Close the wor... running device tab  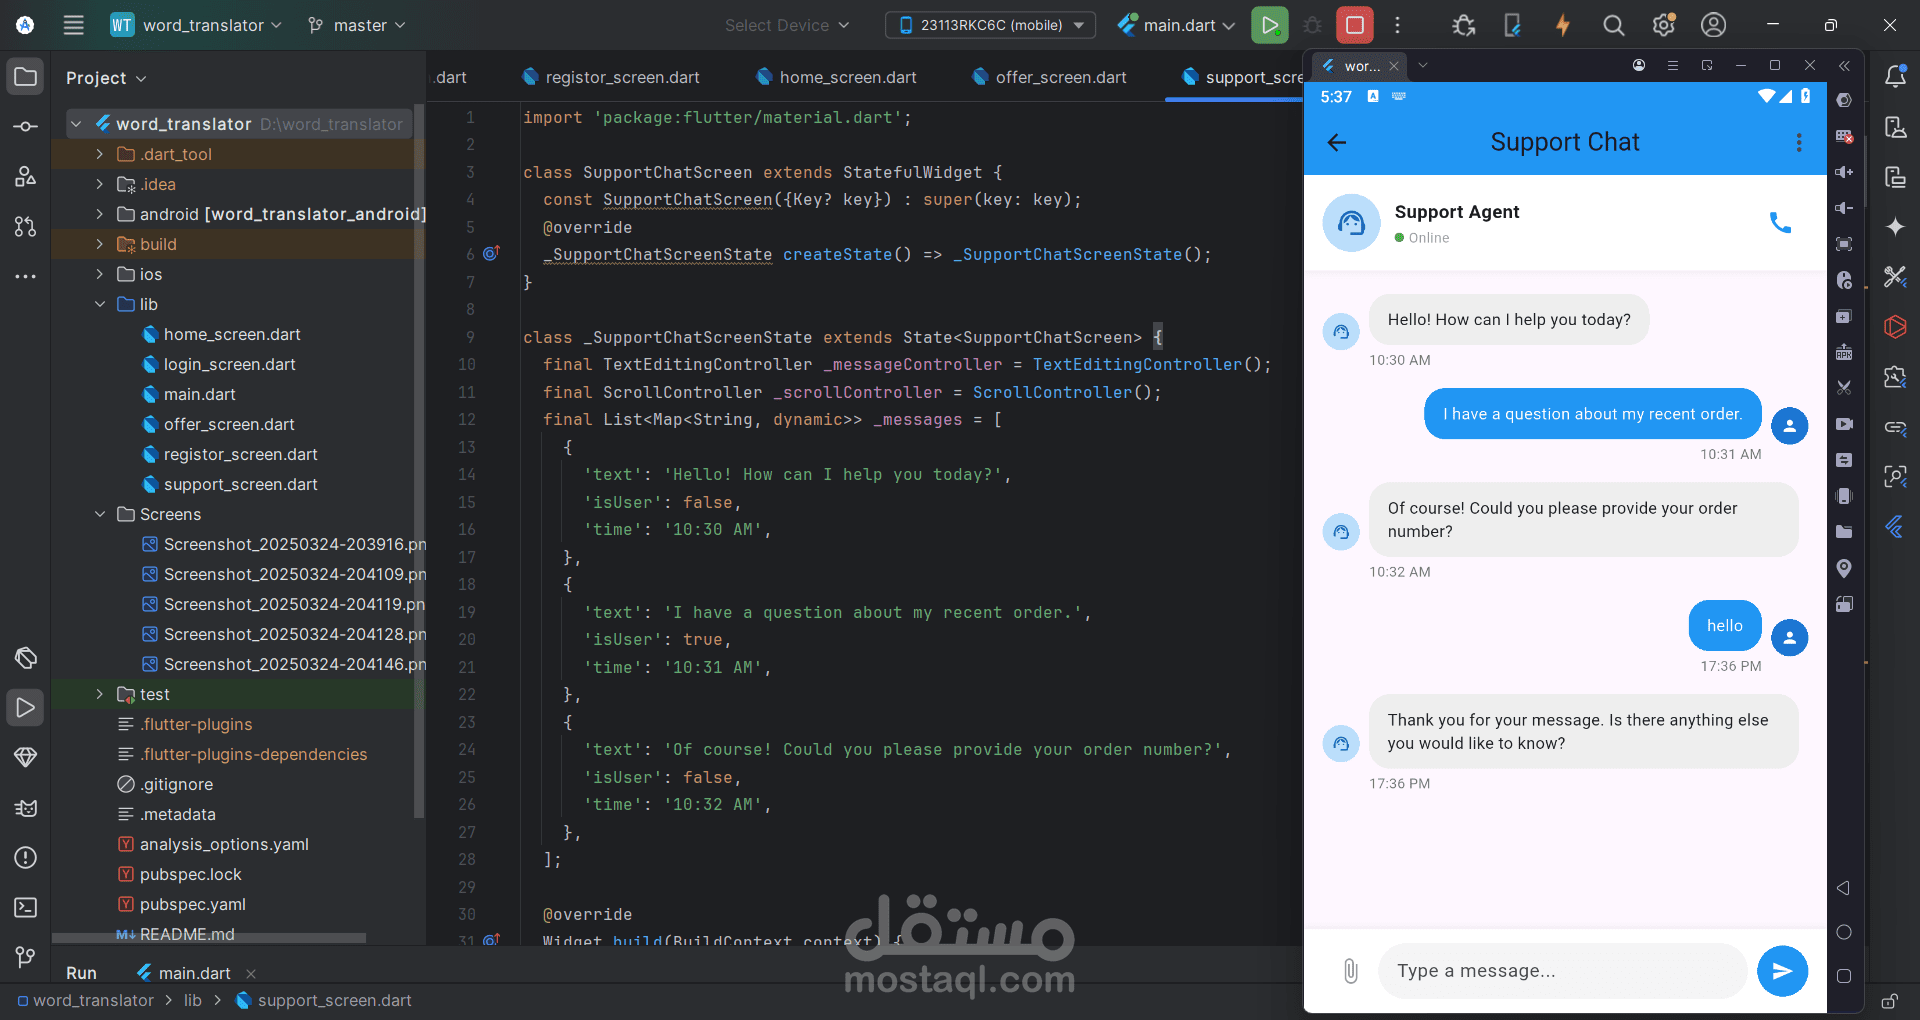(1394, 66)
